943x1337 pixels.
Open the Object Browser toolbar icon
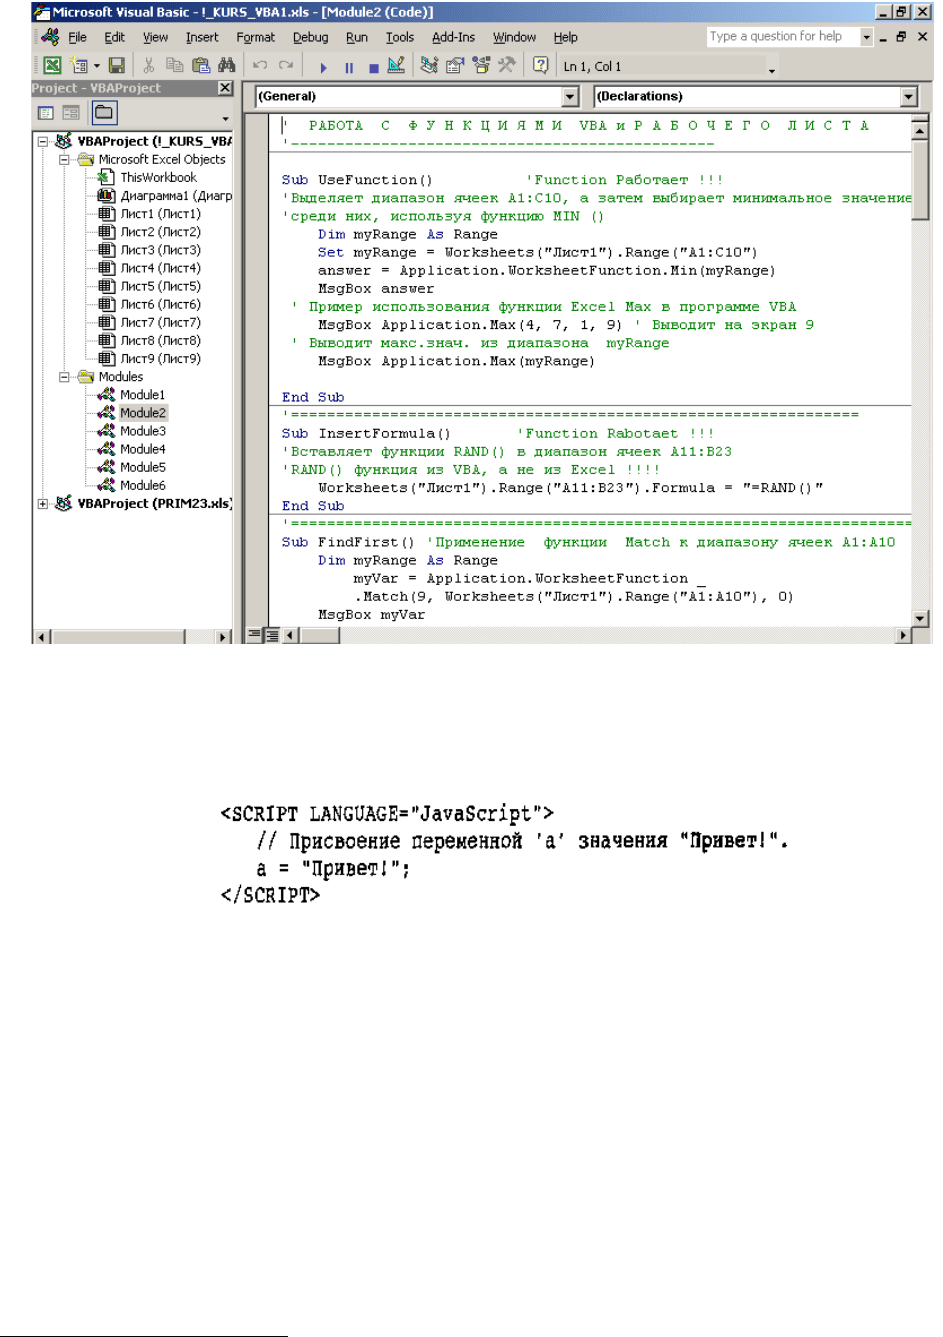(481, 66)
